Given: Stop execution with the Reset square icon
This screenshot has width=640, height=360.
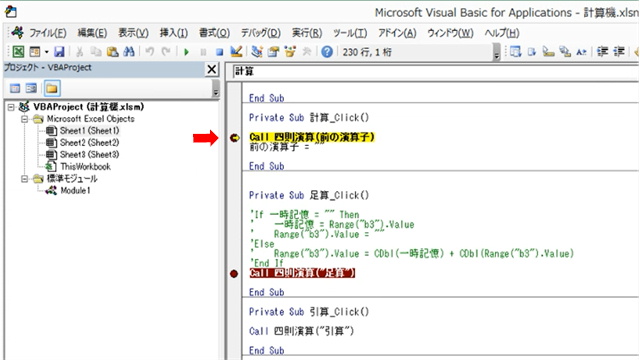Looking at the screenshot, I should coord(220,52).
